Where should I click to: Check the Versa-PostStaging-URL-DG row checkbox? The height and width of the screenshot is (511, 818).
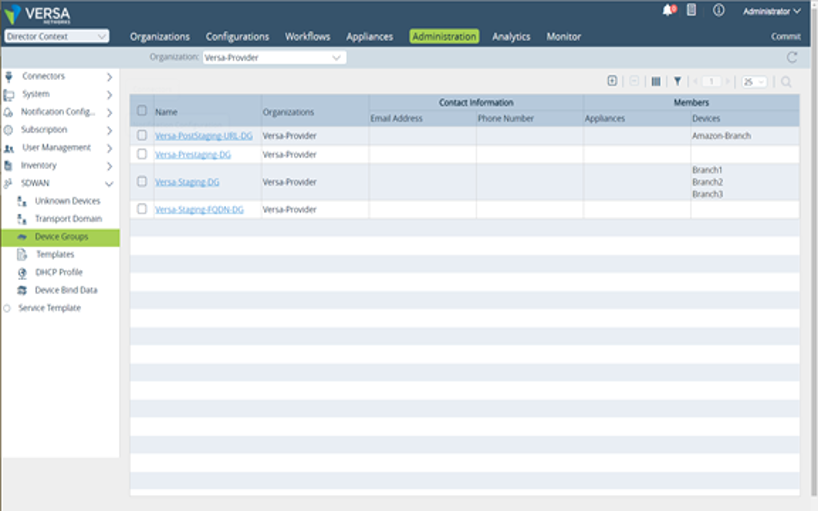pos(142,136)
